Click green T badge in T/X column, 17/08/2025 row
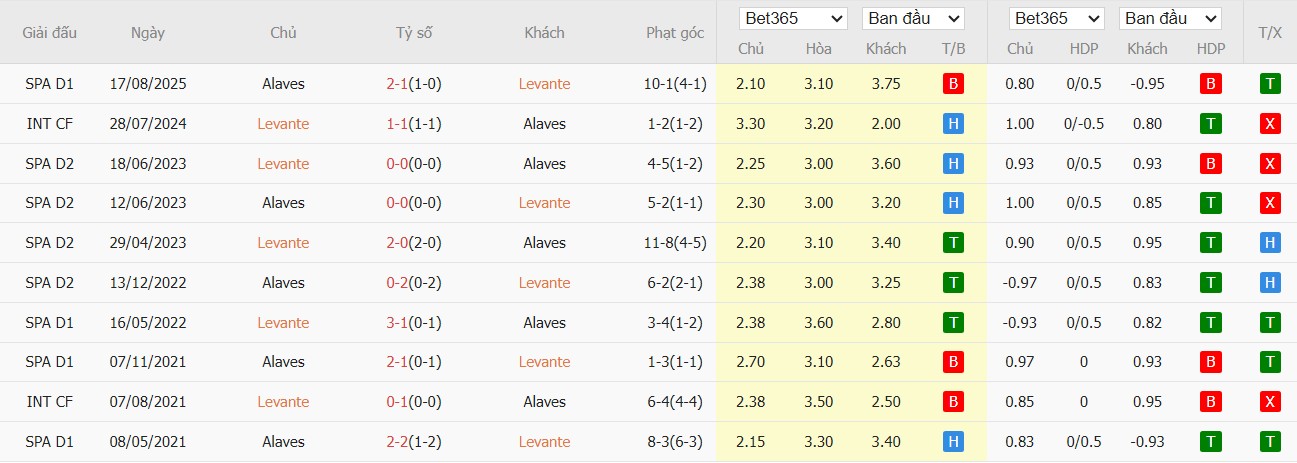Screen dimensions: 1297x463 click(x=1270, y=84)
